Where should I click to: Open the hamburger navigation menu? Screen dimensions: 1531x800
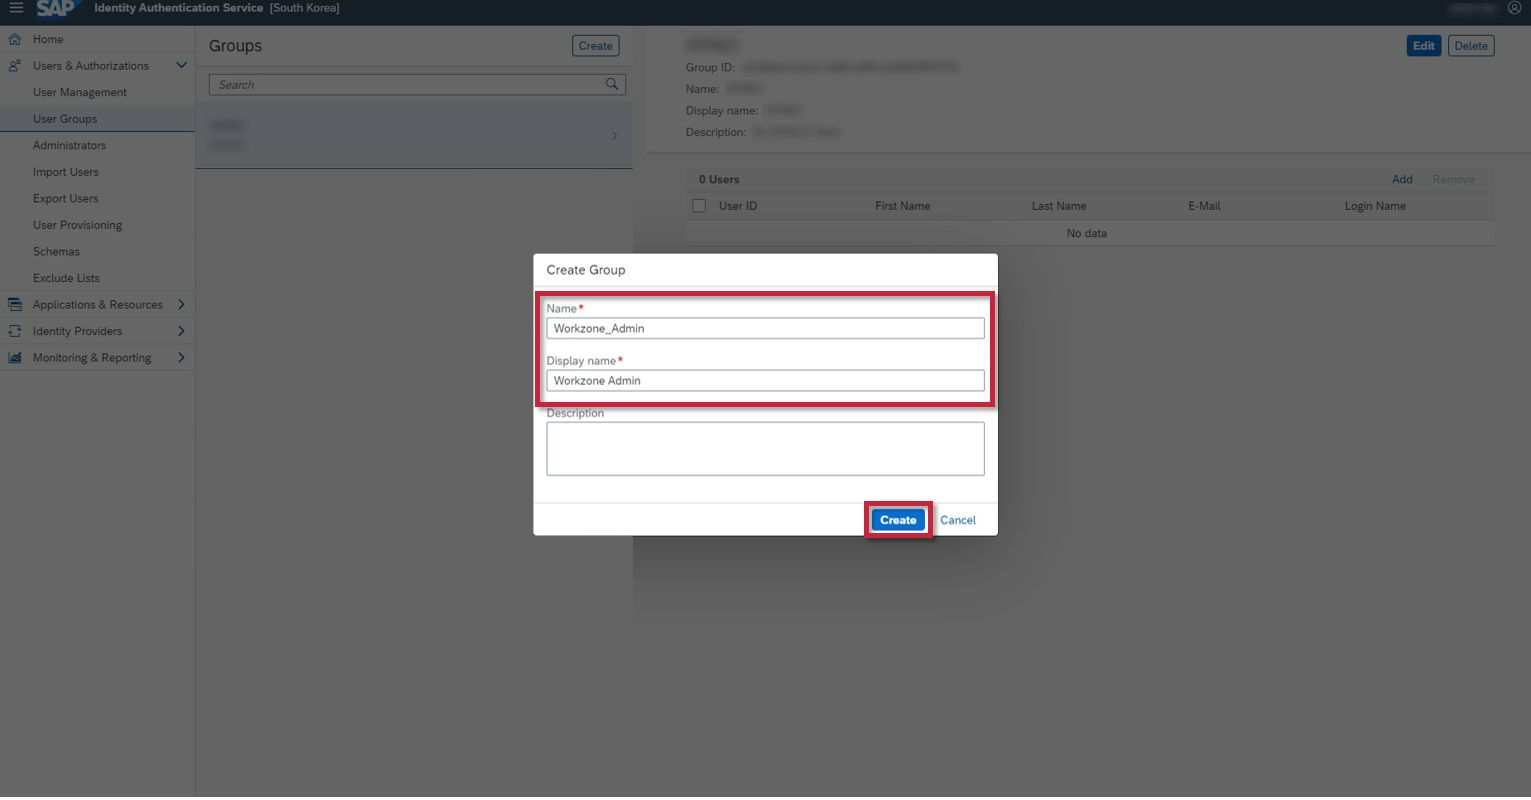[x=16, y=8]
